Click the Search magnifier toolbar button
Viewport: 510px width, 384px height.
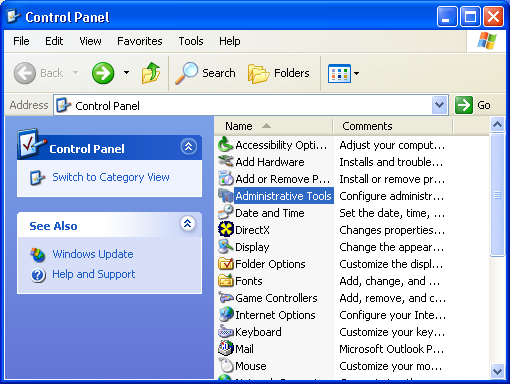point(205,73)
